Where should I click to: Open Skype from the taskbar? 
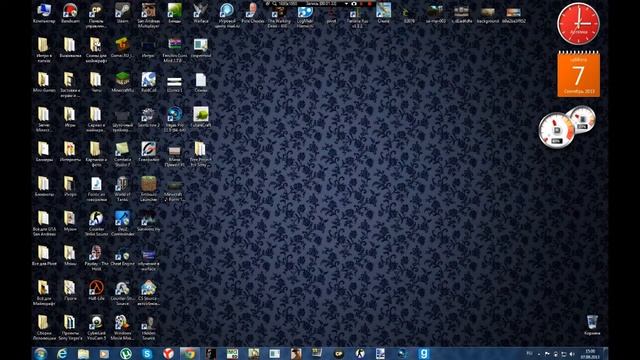[147, 353]
